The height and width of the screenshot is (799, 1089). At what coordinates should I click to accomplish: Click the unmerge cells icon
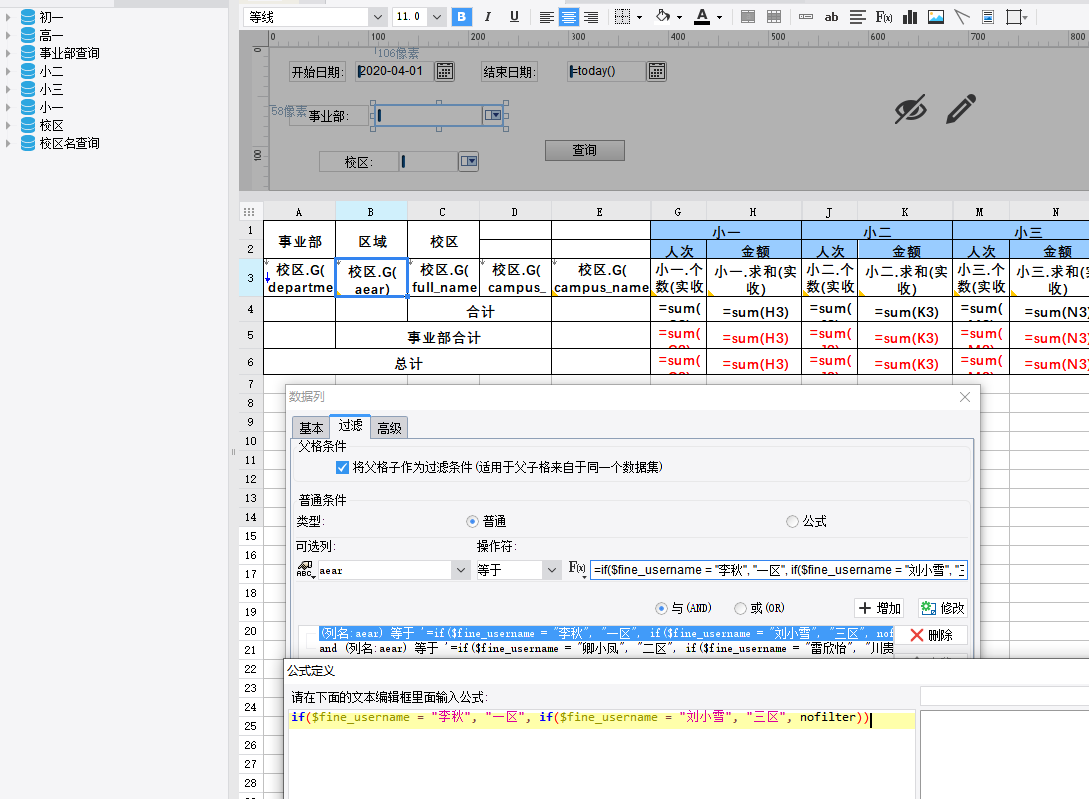[x=774, y=17]
